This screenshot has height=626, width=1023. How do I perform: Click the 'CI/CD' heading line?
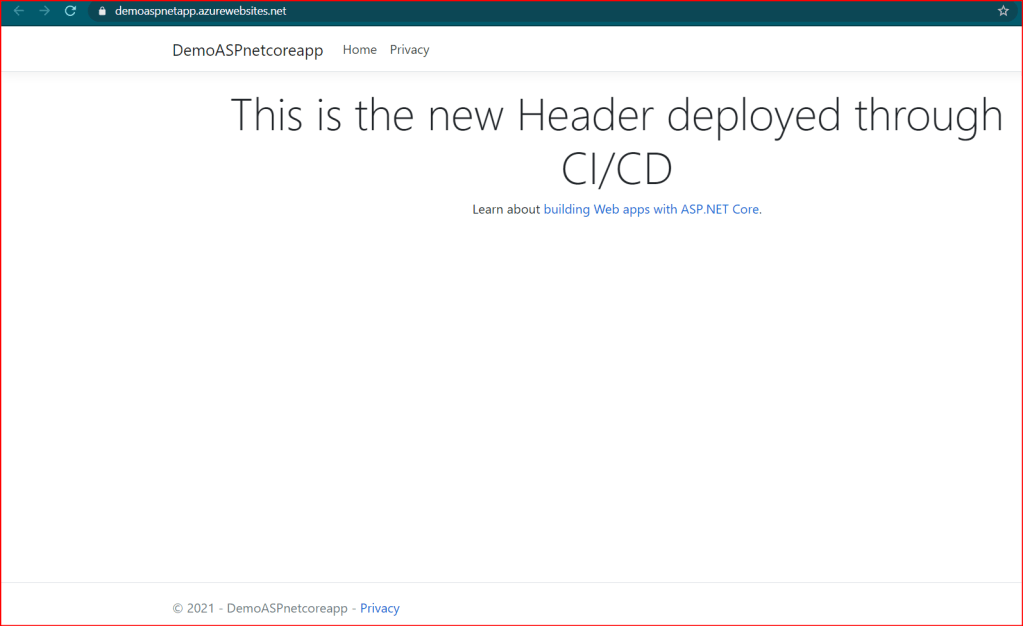coord(616,169)
